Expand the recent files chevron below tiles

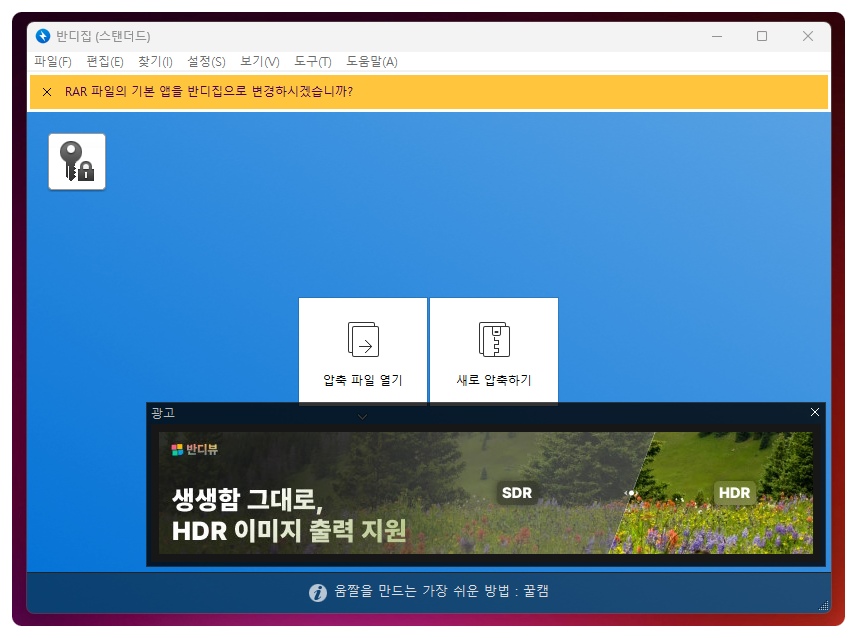362,417
